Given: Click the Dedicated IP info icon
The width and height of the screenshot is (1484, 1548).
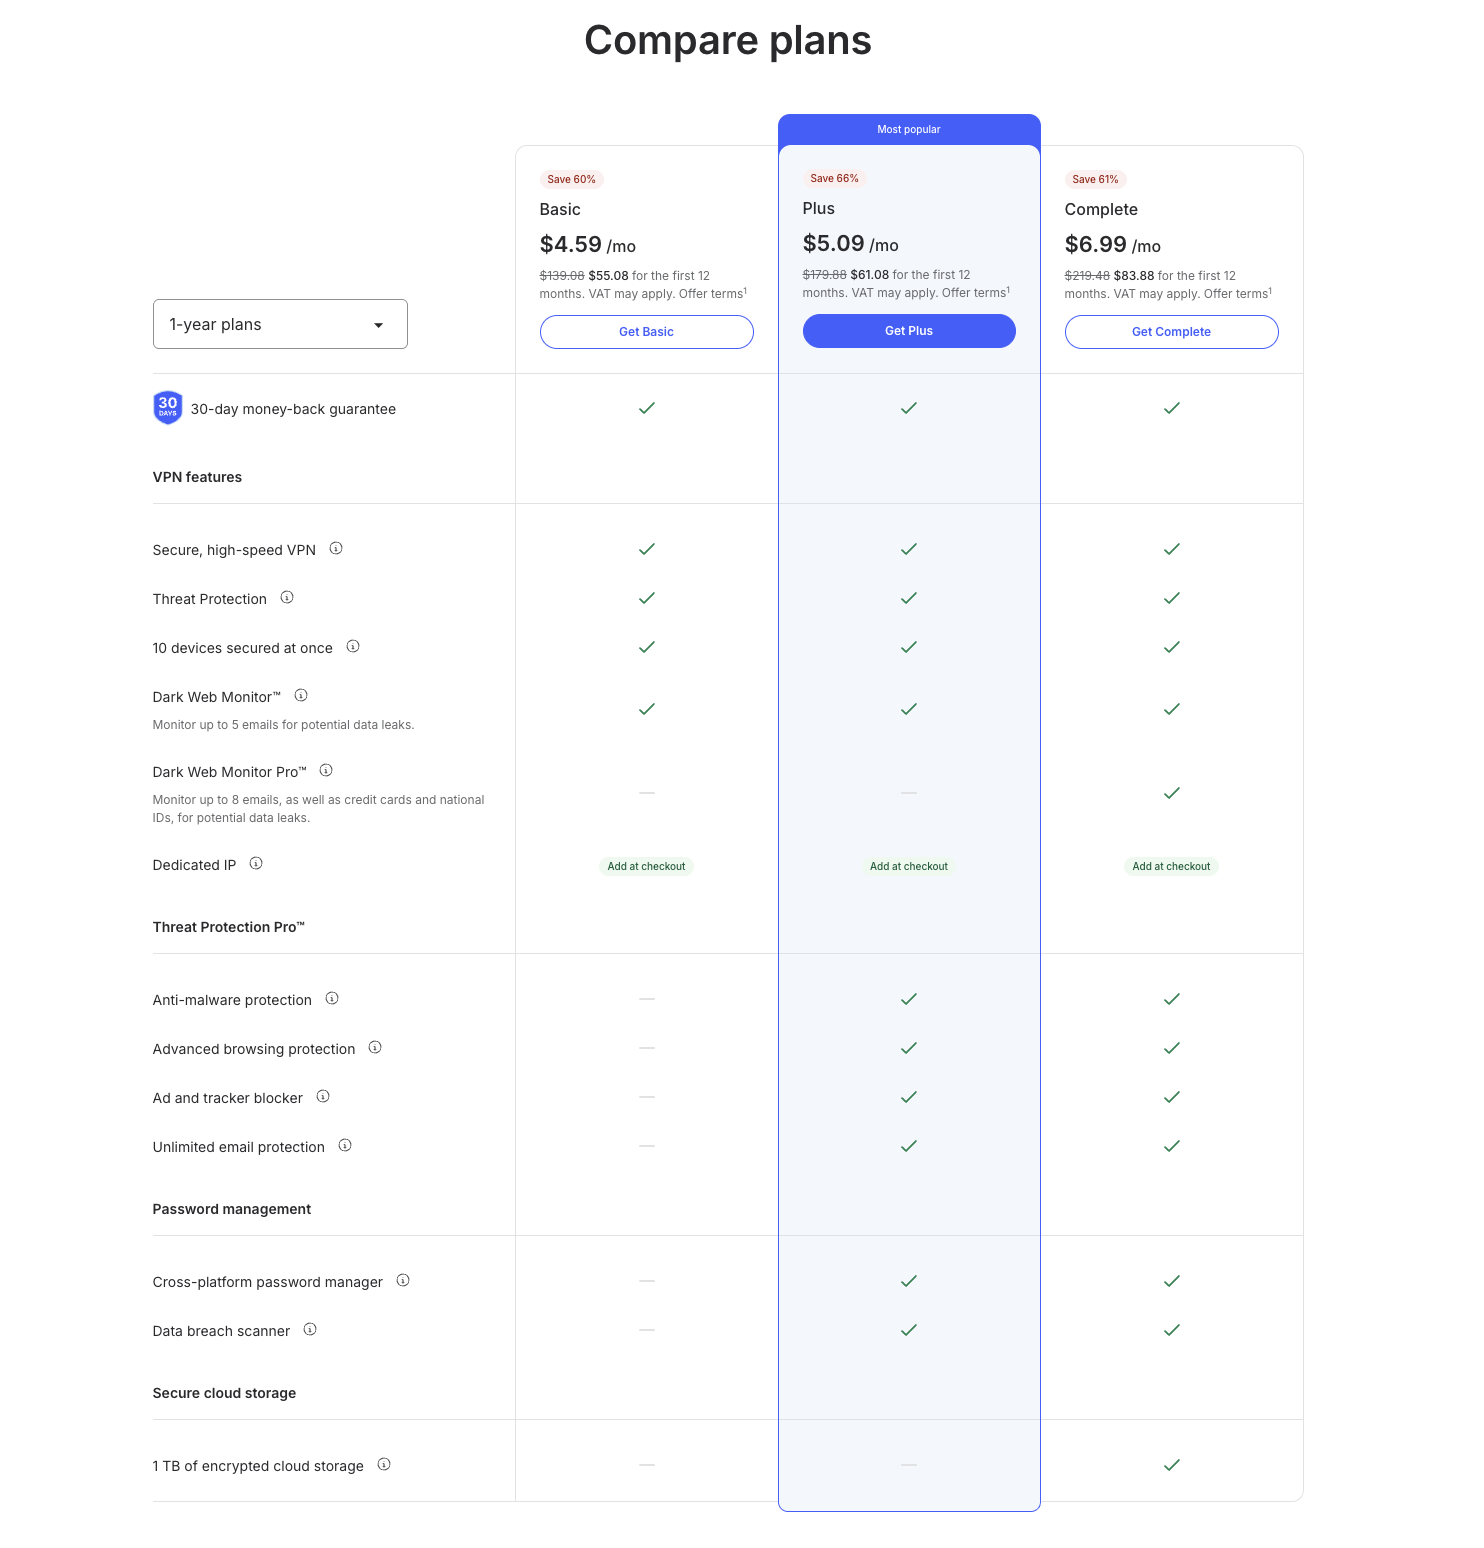Looking at the screenshot, I should point(256,863).
